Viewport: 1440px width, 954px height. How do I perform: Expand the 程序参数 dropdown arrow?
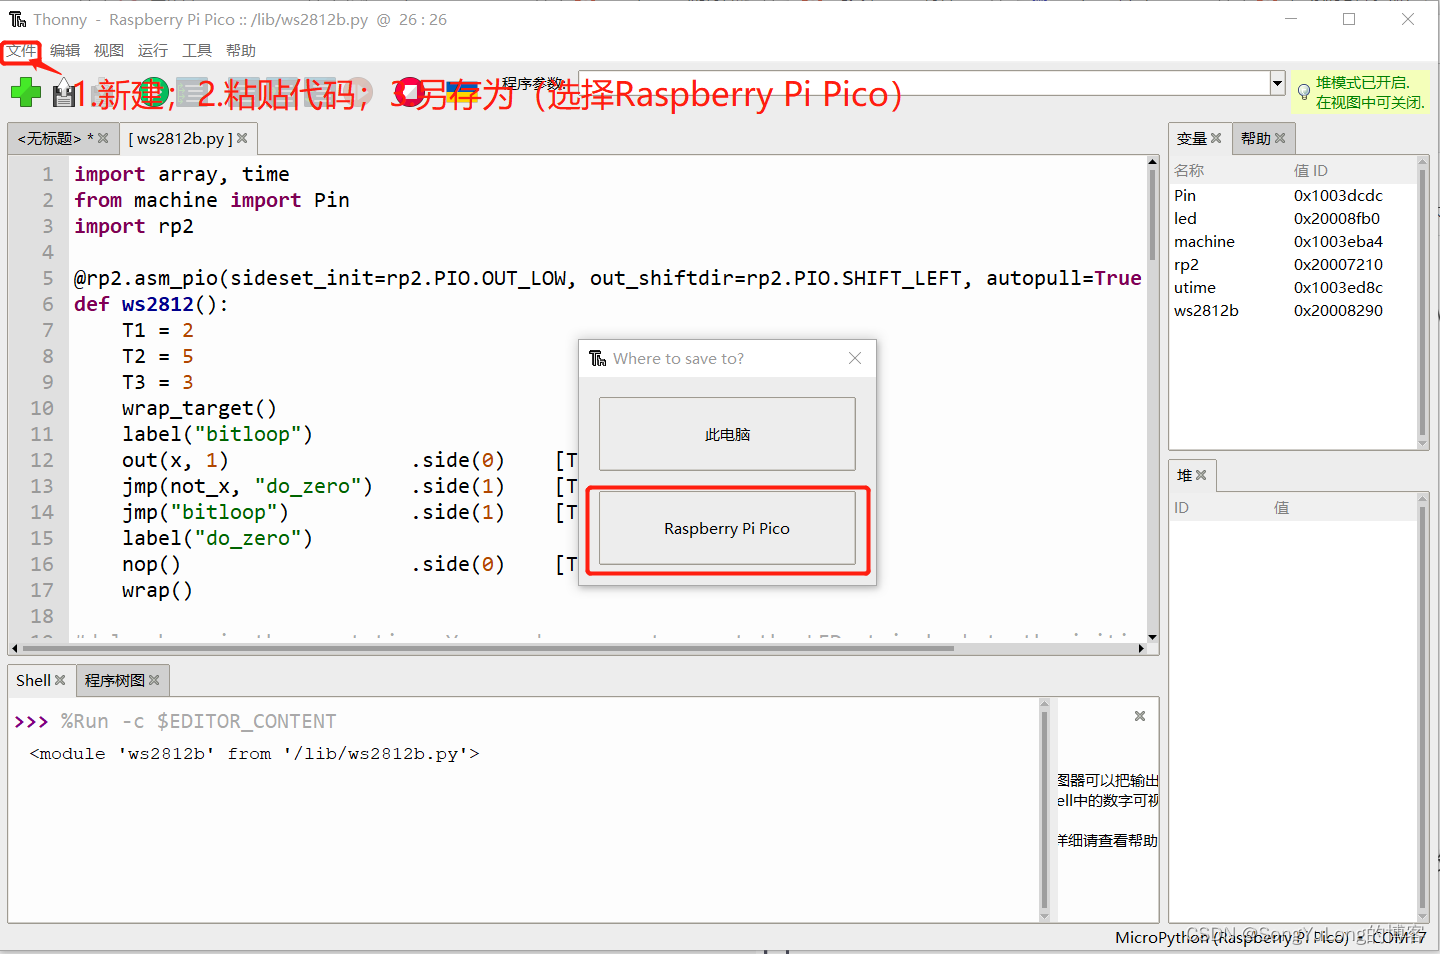[x=1277, y=83]
